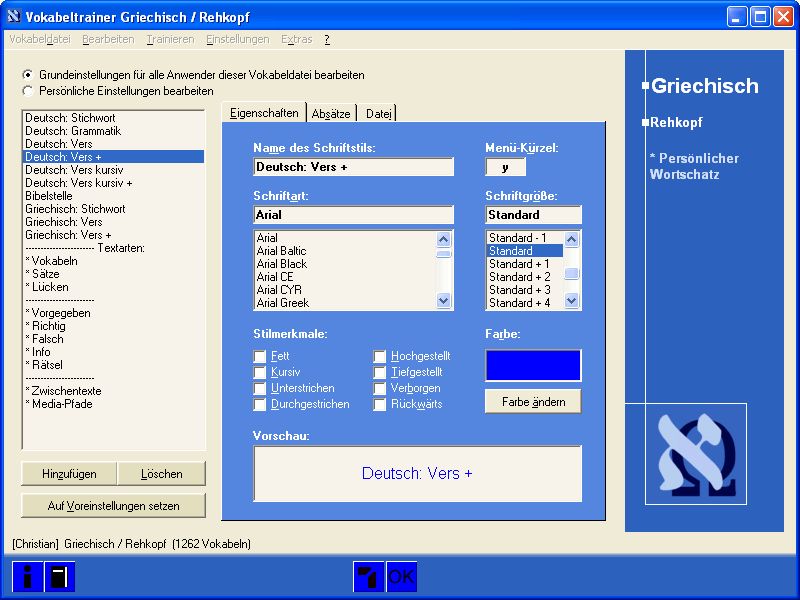Screen dimensions: 800x600
Task: Click the Schriftgröße text field
Action: [533, 215]
